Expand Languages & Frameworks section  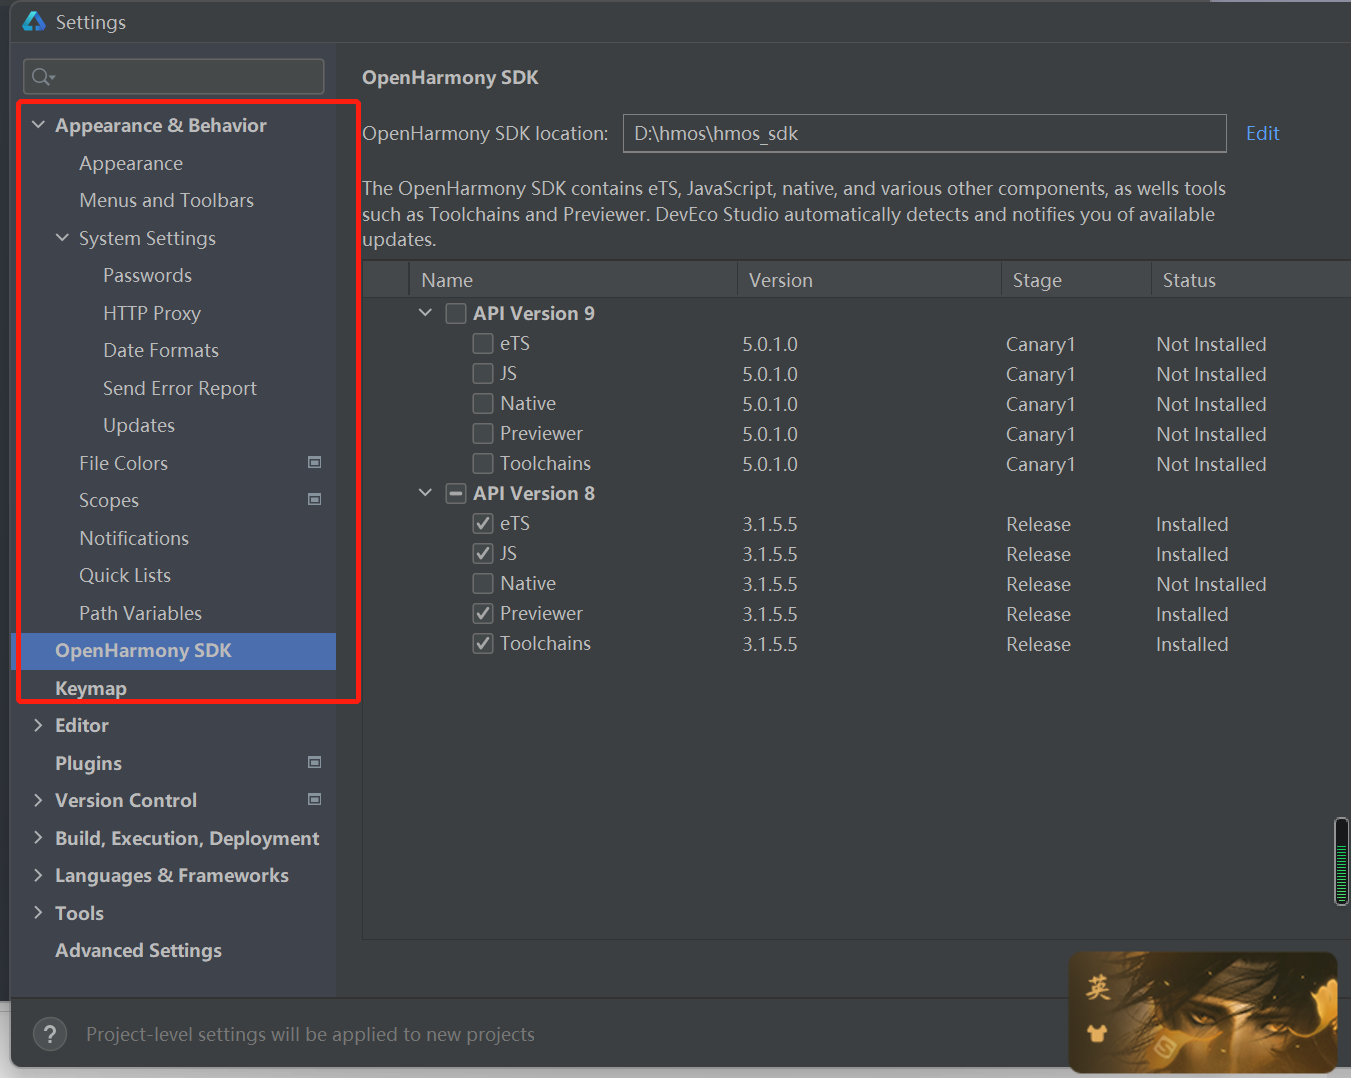click(38, 875)
